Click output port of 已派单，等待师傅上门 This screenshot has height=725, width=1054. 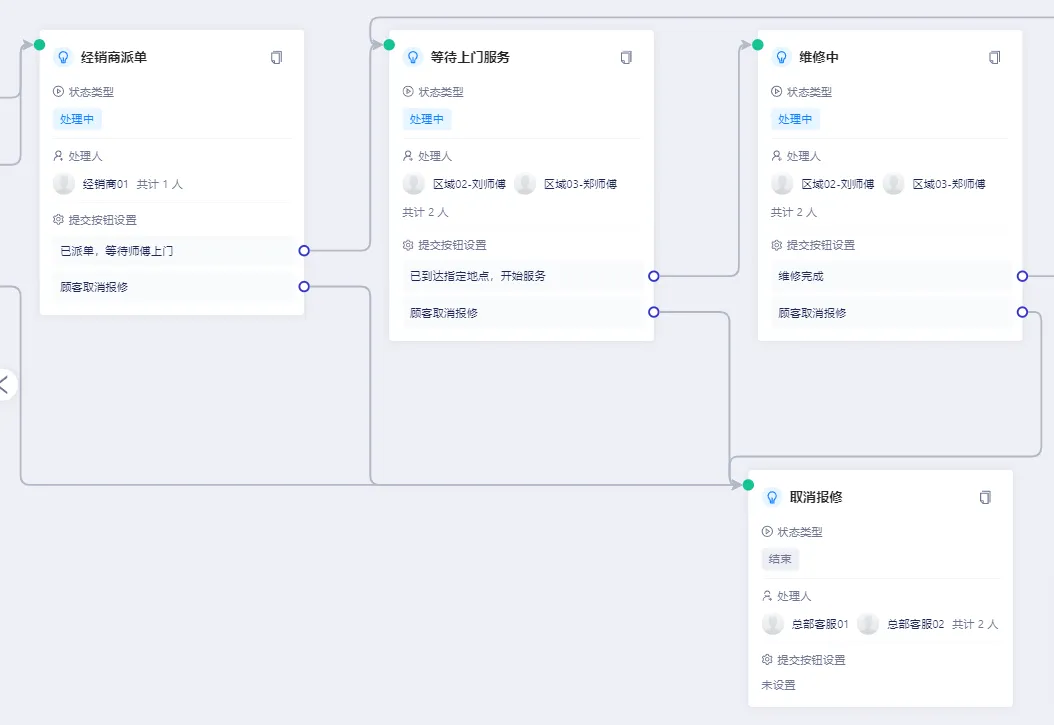(x=304, y=251)
